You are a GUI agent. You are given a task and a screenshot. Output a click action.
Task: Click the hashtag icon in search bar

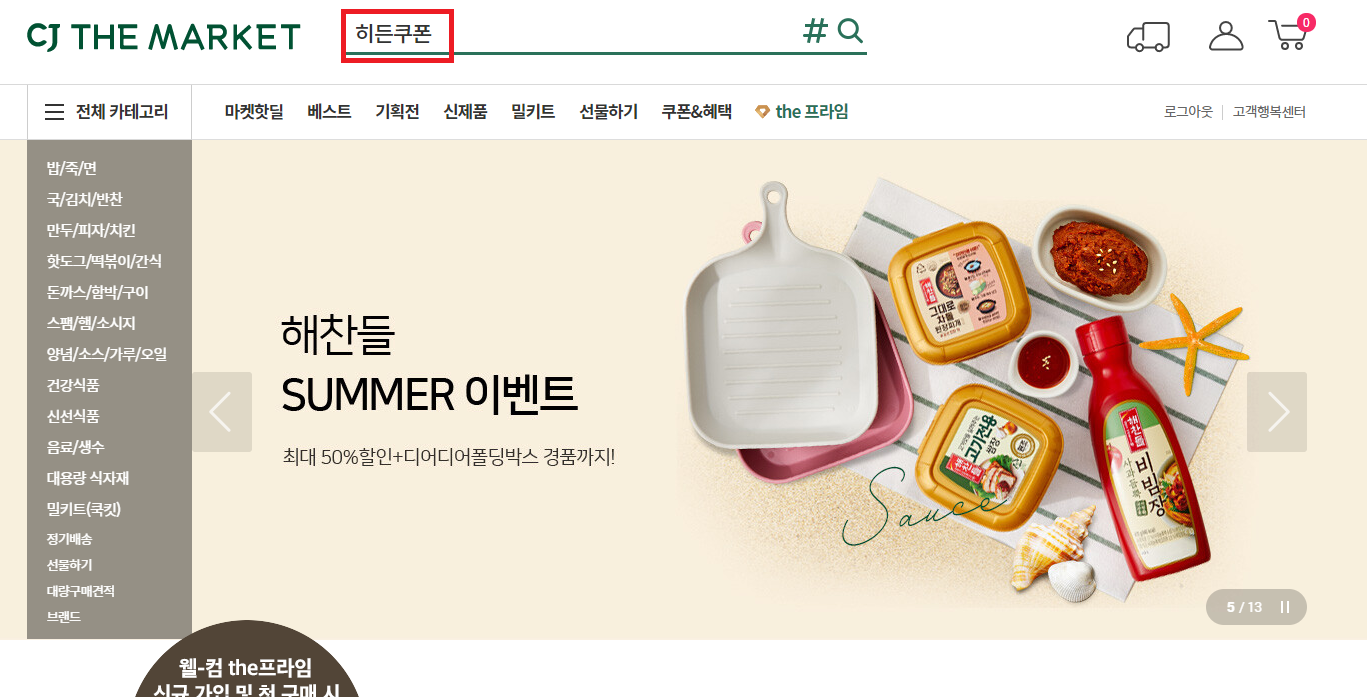point(816,31)
